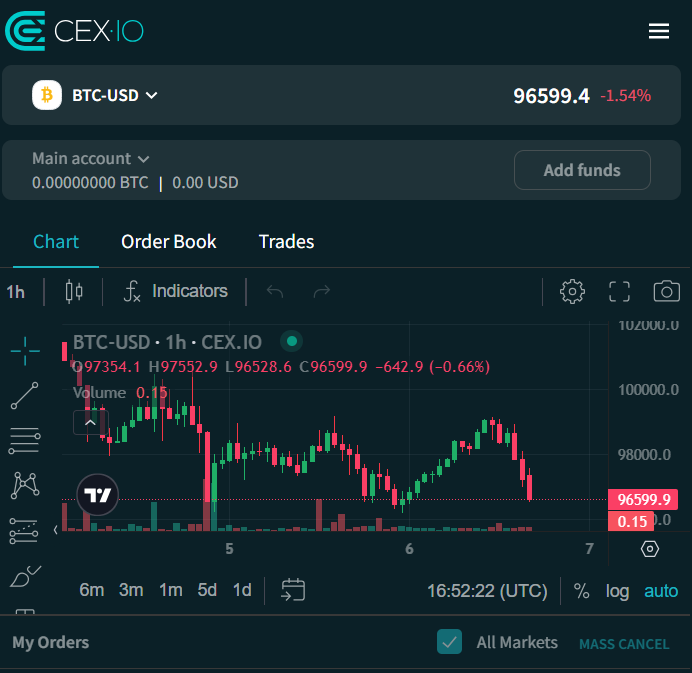The width and height of the screenshot is (692, 673).
Task: Click the Add funds button
Action: pyautogui.click(x=582, y=170)
